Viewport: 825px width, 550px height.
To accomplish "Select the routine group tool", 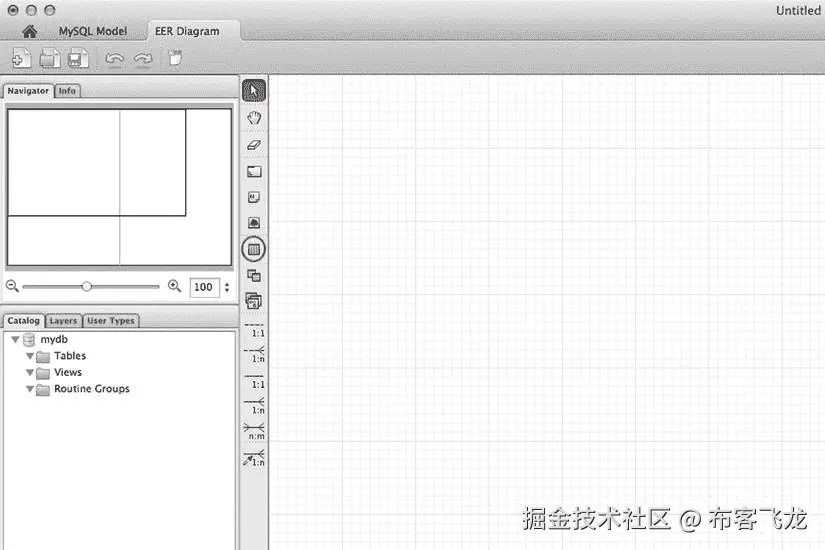I will pos(254,301).
